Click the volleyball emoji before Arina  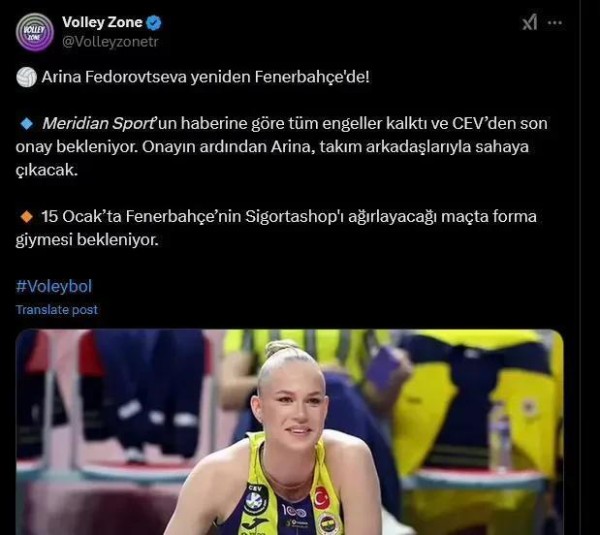[x=26, y=77]
